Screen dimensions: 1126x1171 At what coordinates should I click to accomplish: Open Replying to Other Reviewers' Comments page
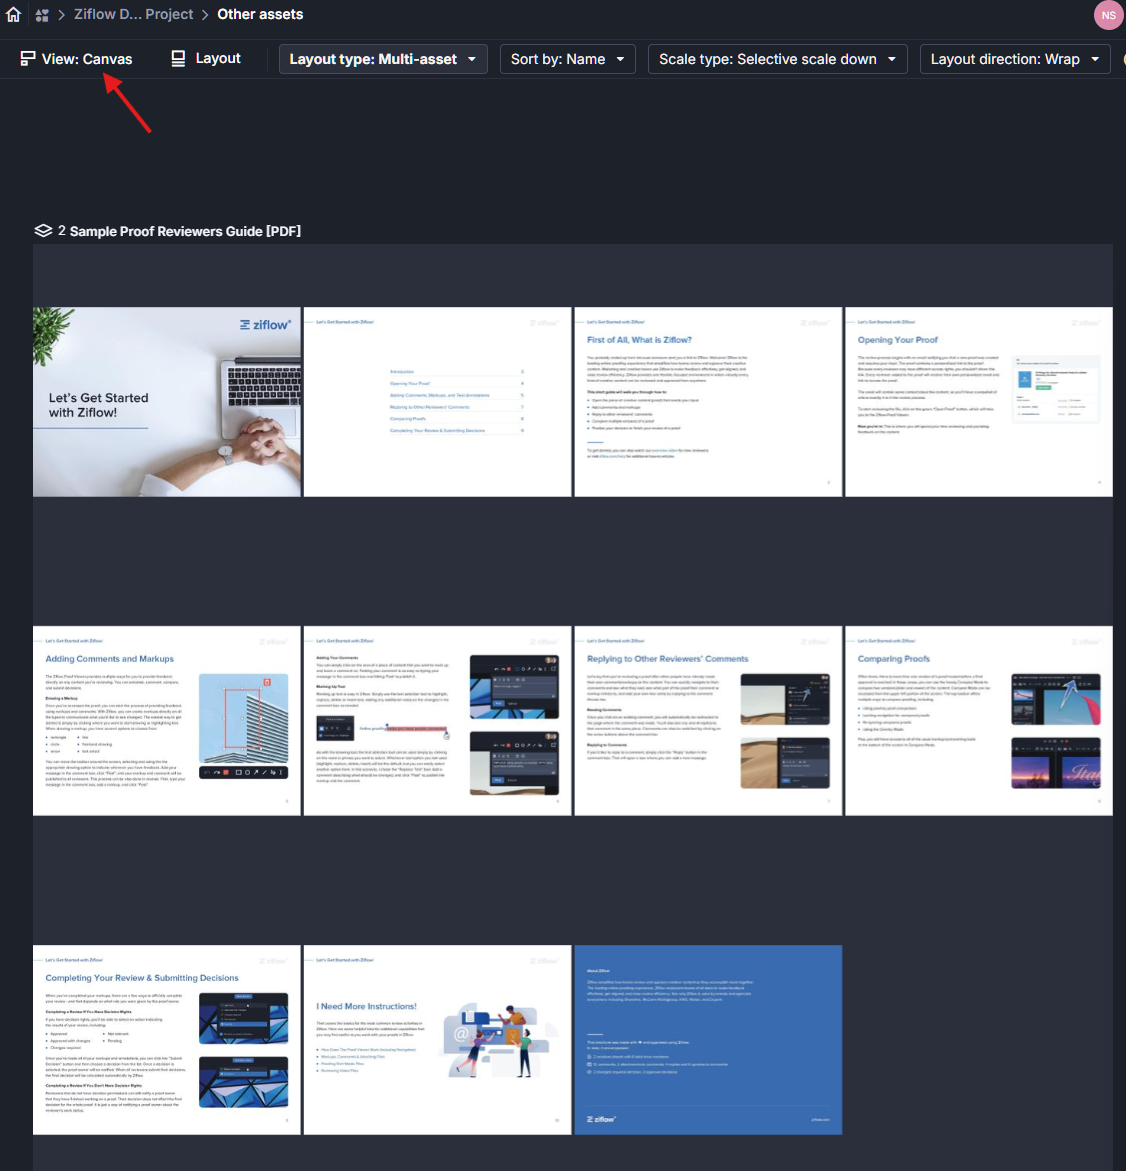point(708,721)
